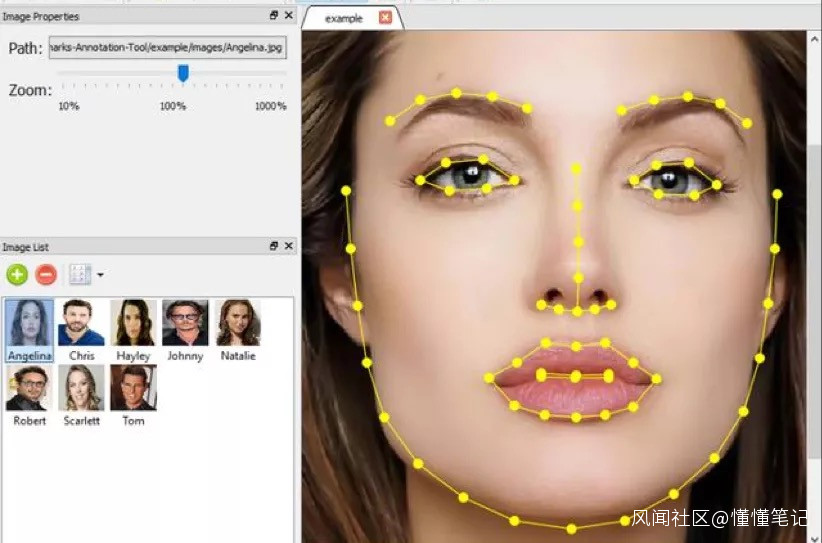Click the Path input field
Viewport: 822px width, 543px height.
tap(168, 48)
